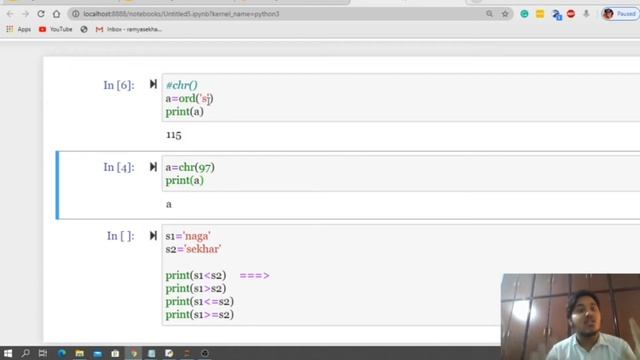Open the red adblock extension
The width and height of the screenshot is (640, 360).
coord(571,14)
